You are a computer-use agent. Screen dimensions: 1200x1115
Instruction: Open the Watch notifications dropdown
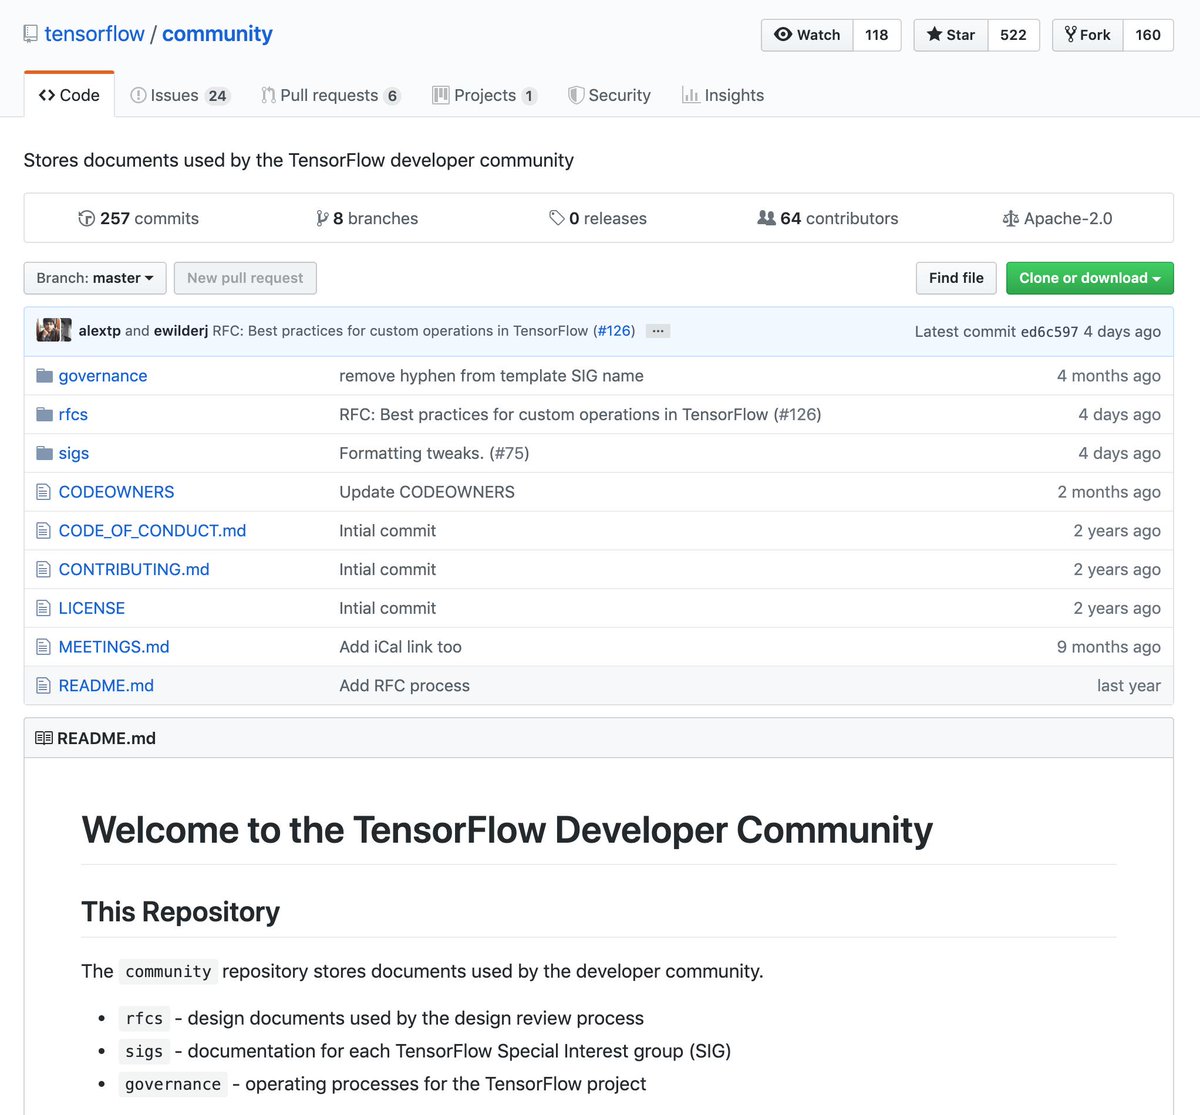coord(807,34)
